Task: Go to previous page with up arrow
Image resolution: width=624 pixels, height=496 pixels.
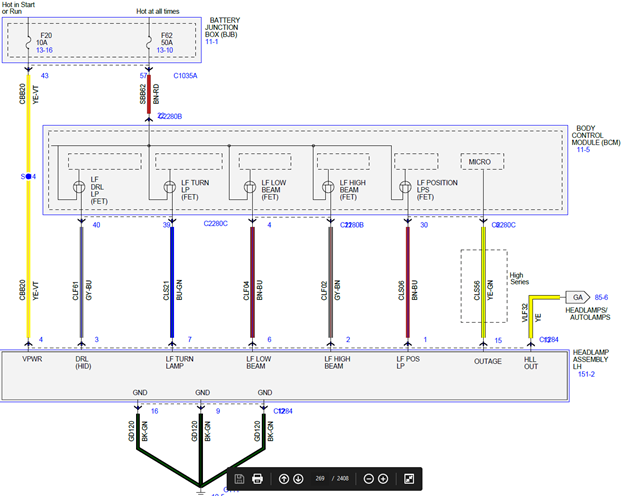Action: pos(284,479)
